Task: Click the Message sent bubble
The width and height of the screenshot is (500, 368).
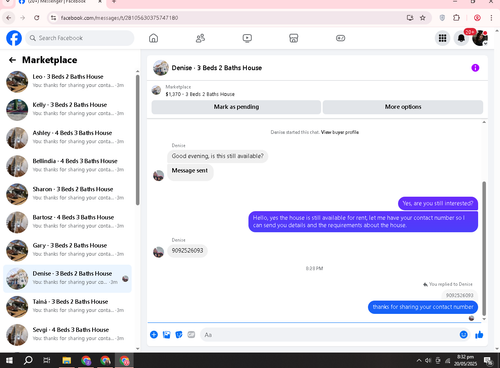Action: pos(190,172)
